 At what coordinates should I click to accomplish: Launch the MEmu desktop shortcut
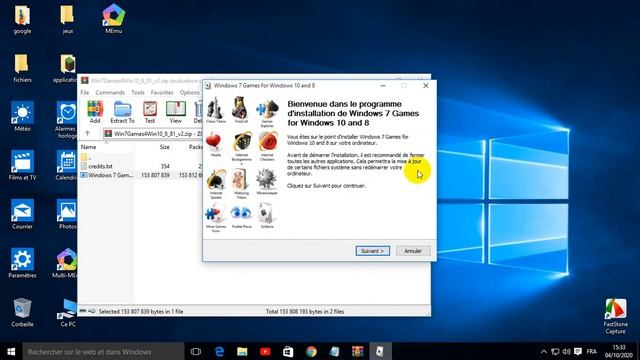113,19
